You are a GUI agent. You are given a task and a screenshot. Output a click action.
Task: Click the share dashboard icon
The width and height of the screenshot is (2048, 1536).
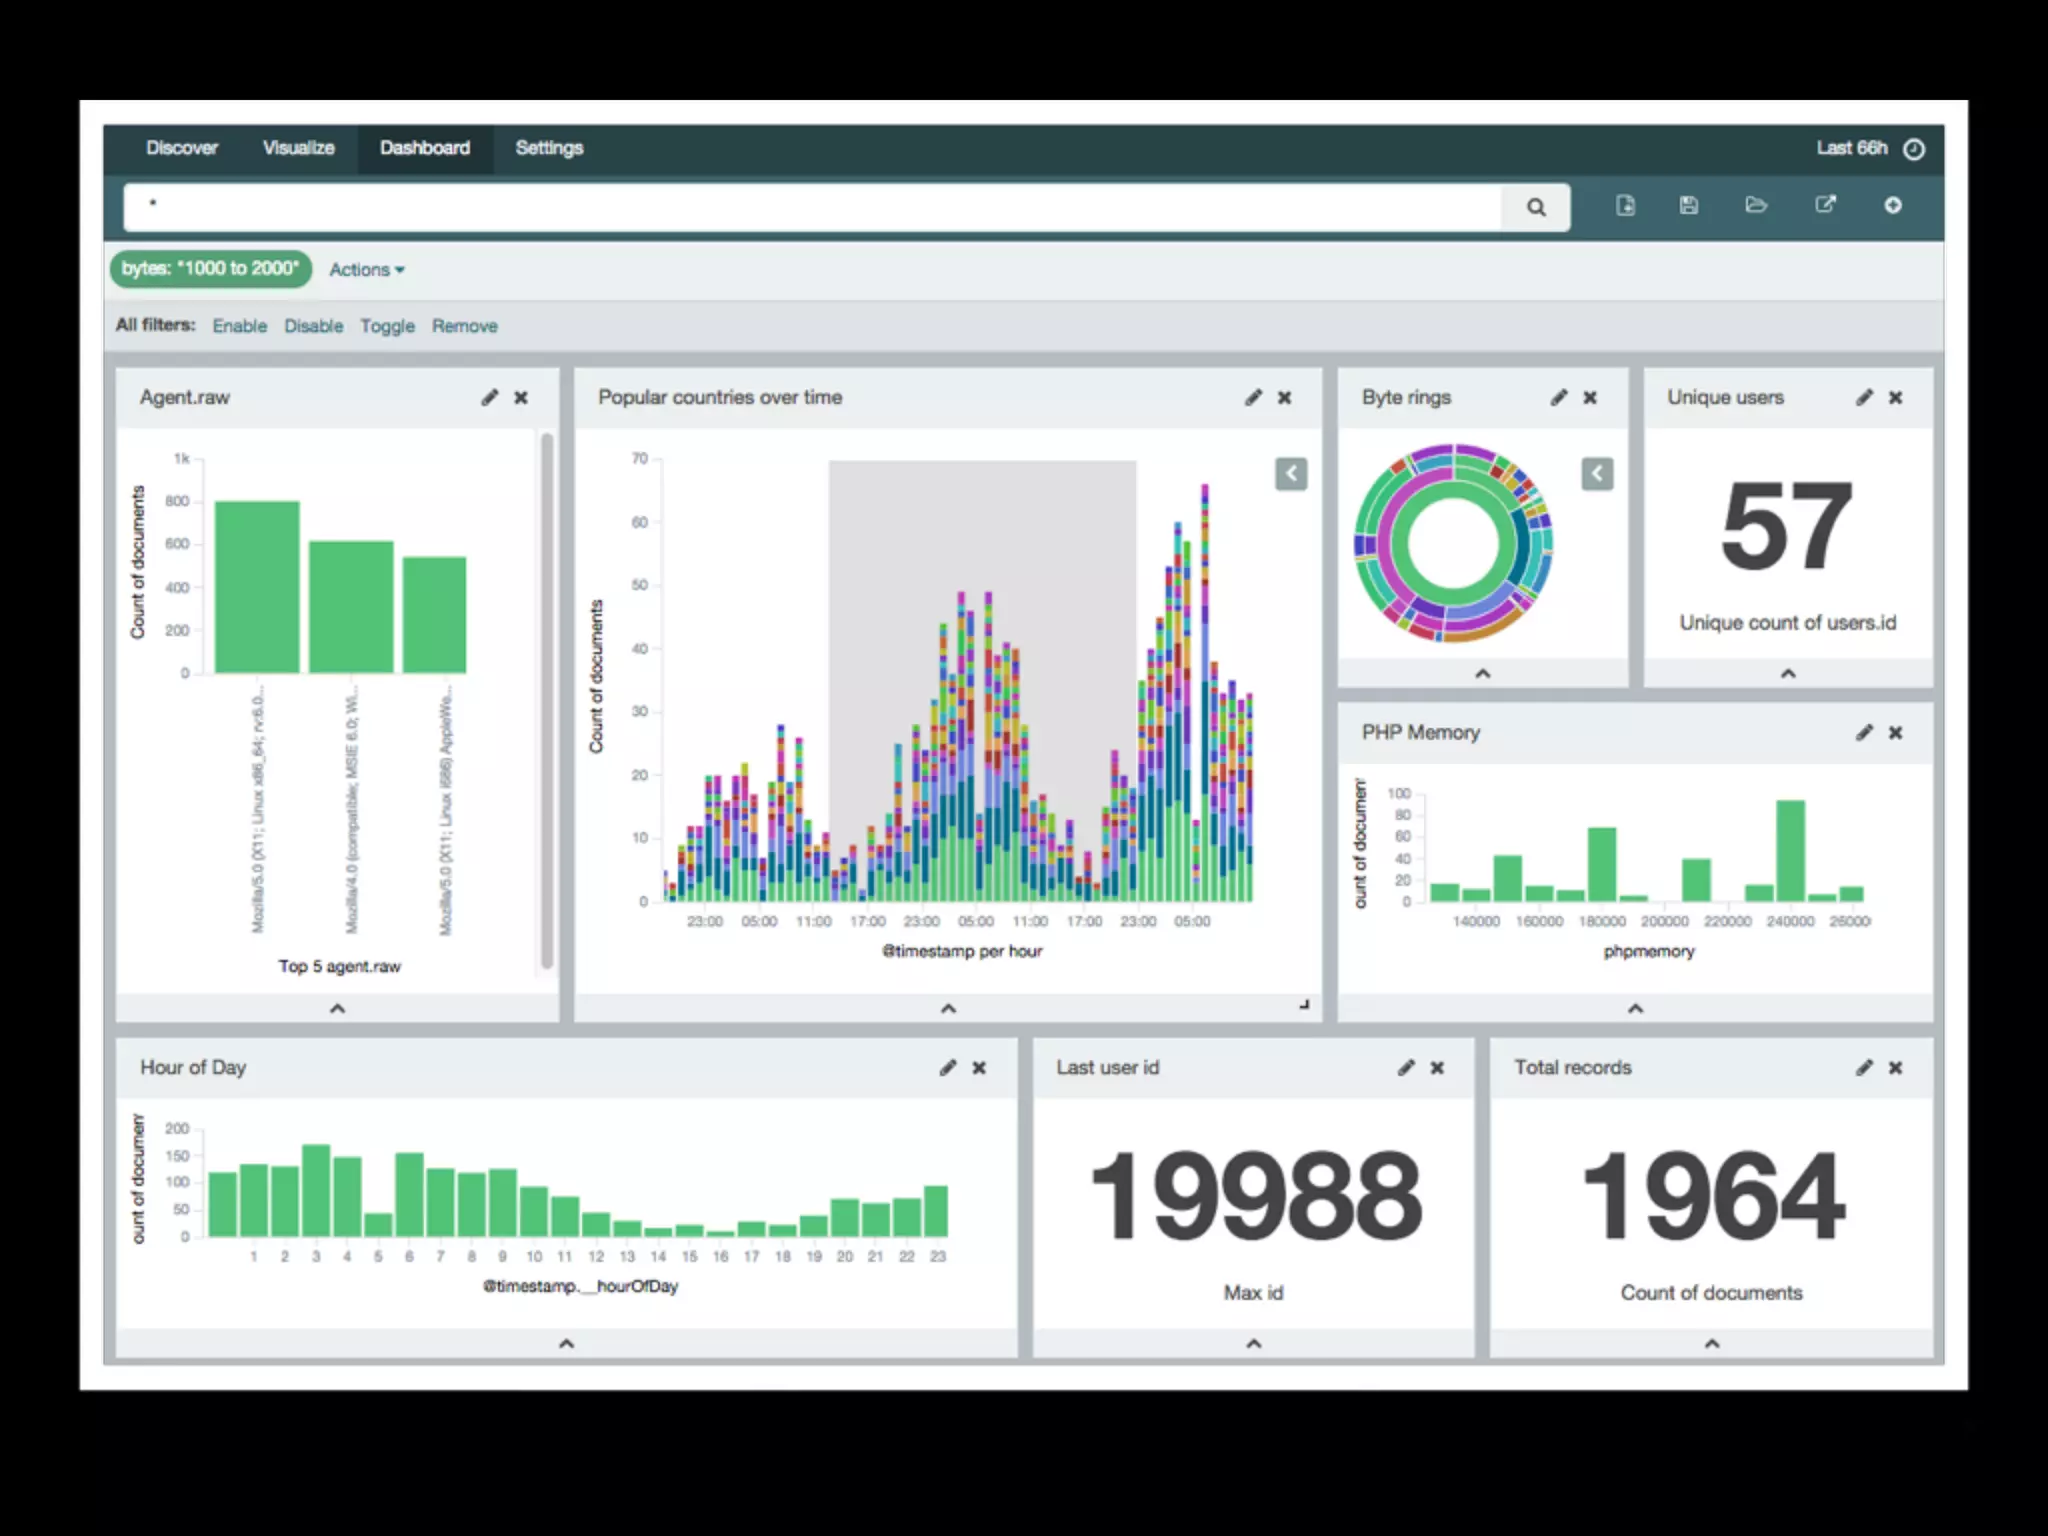pos(1825,205)
